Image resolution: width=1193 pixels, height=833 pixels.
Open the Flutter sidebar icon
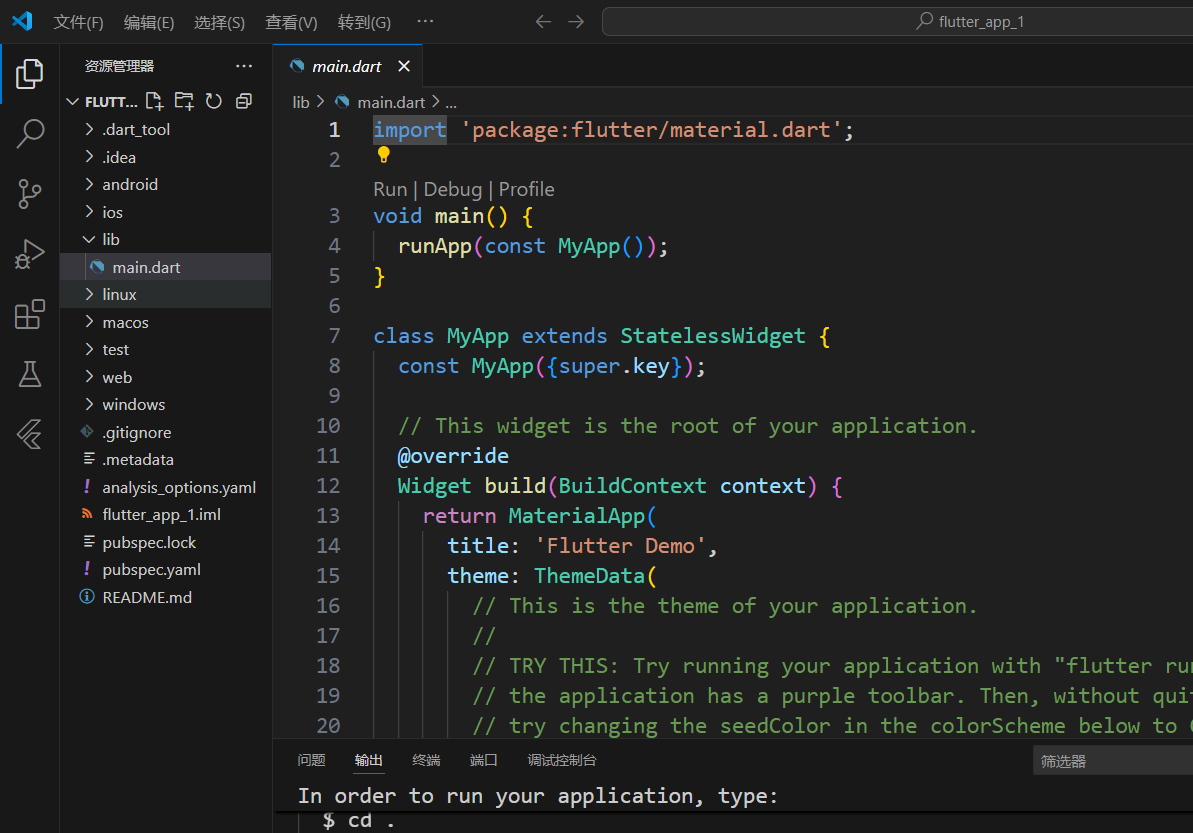click(30, 435)
